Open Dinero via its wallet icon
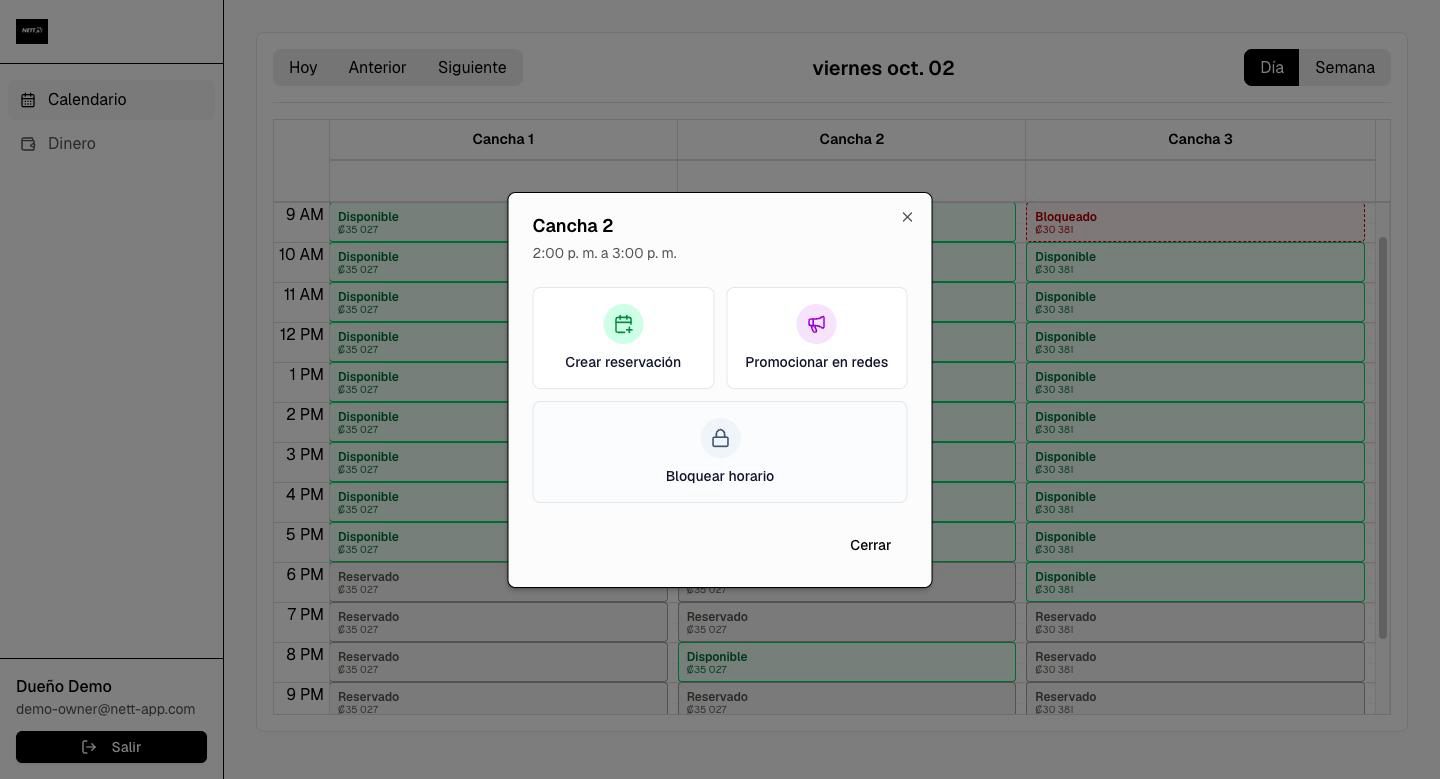The image size is (1440, 779). (28, 144)
